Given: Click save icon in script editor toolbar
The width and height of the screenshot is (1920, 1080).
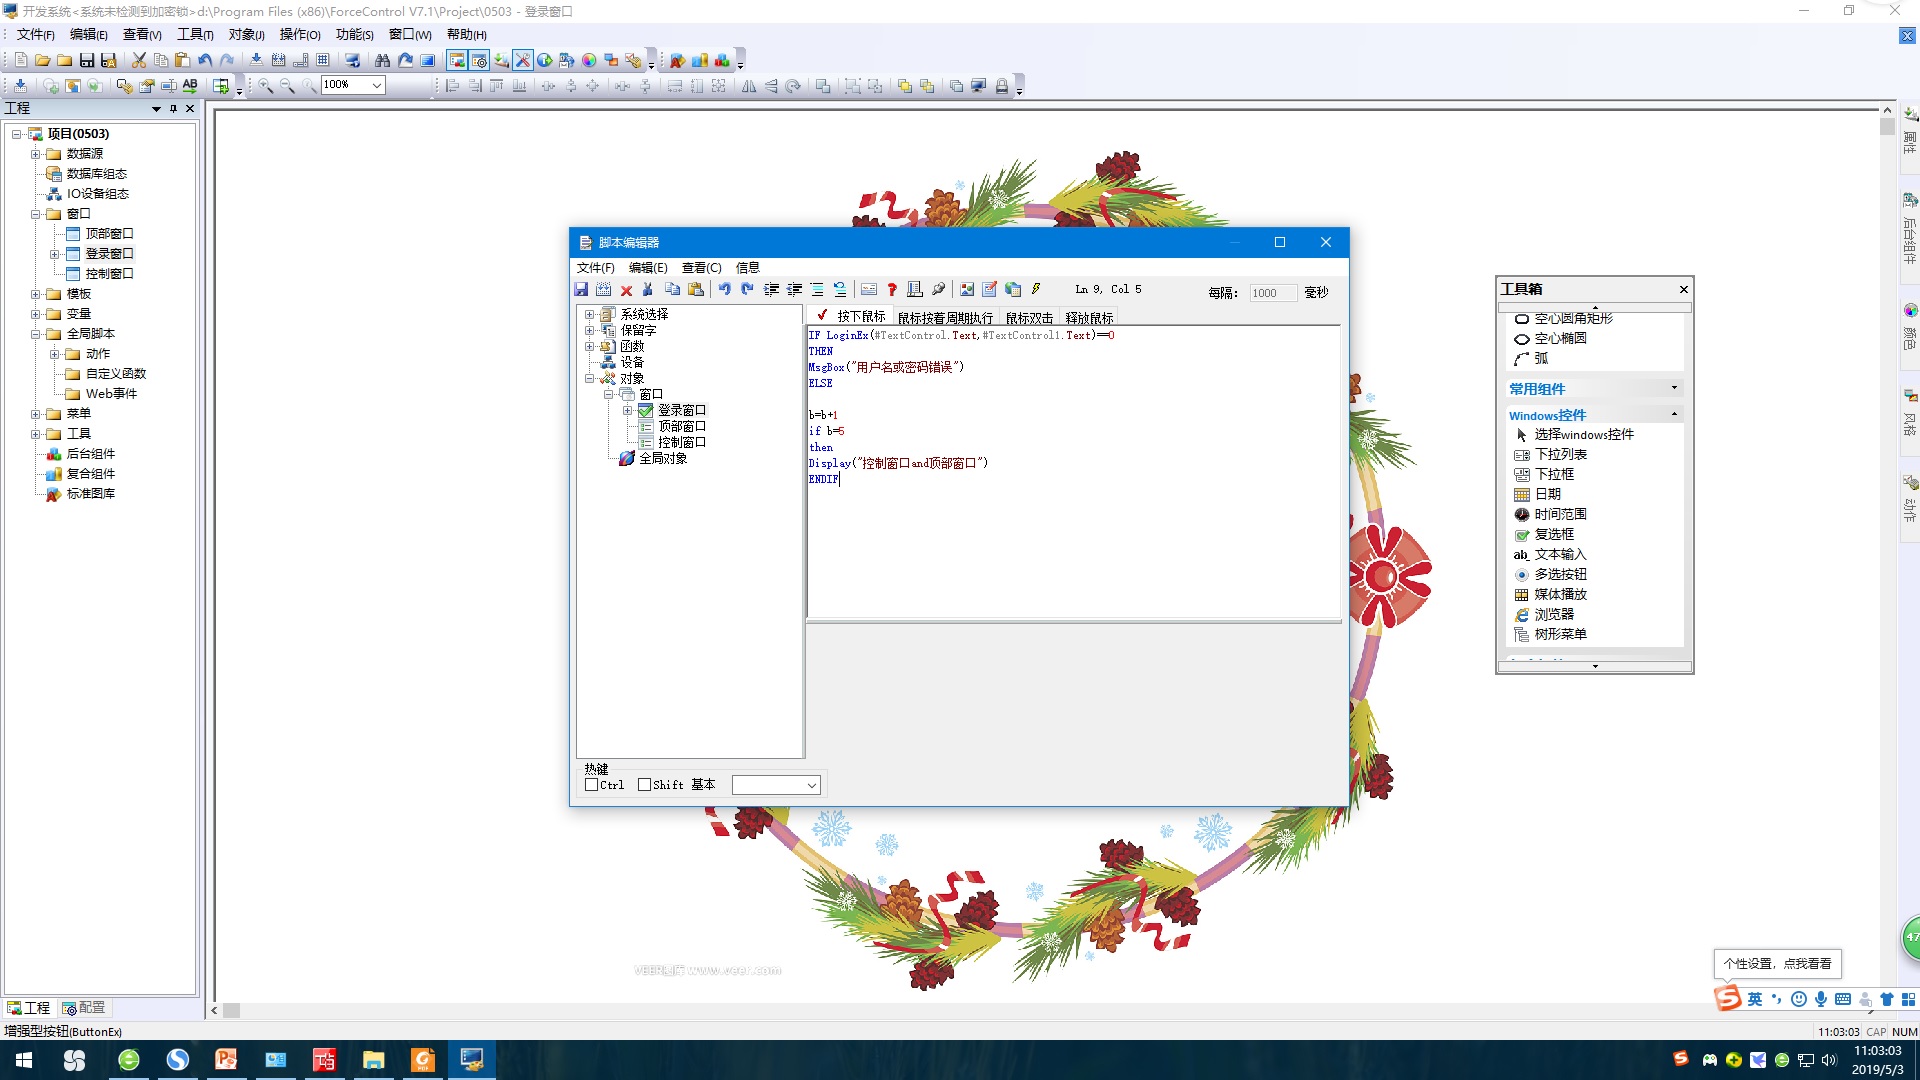Looking at the screenshot, I should pos(581,290).
